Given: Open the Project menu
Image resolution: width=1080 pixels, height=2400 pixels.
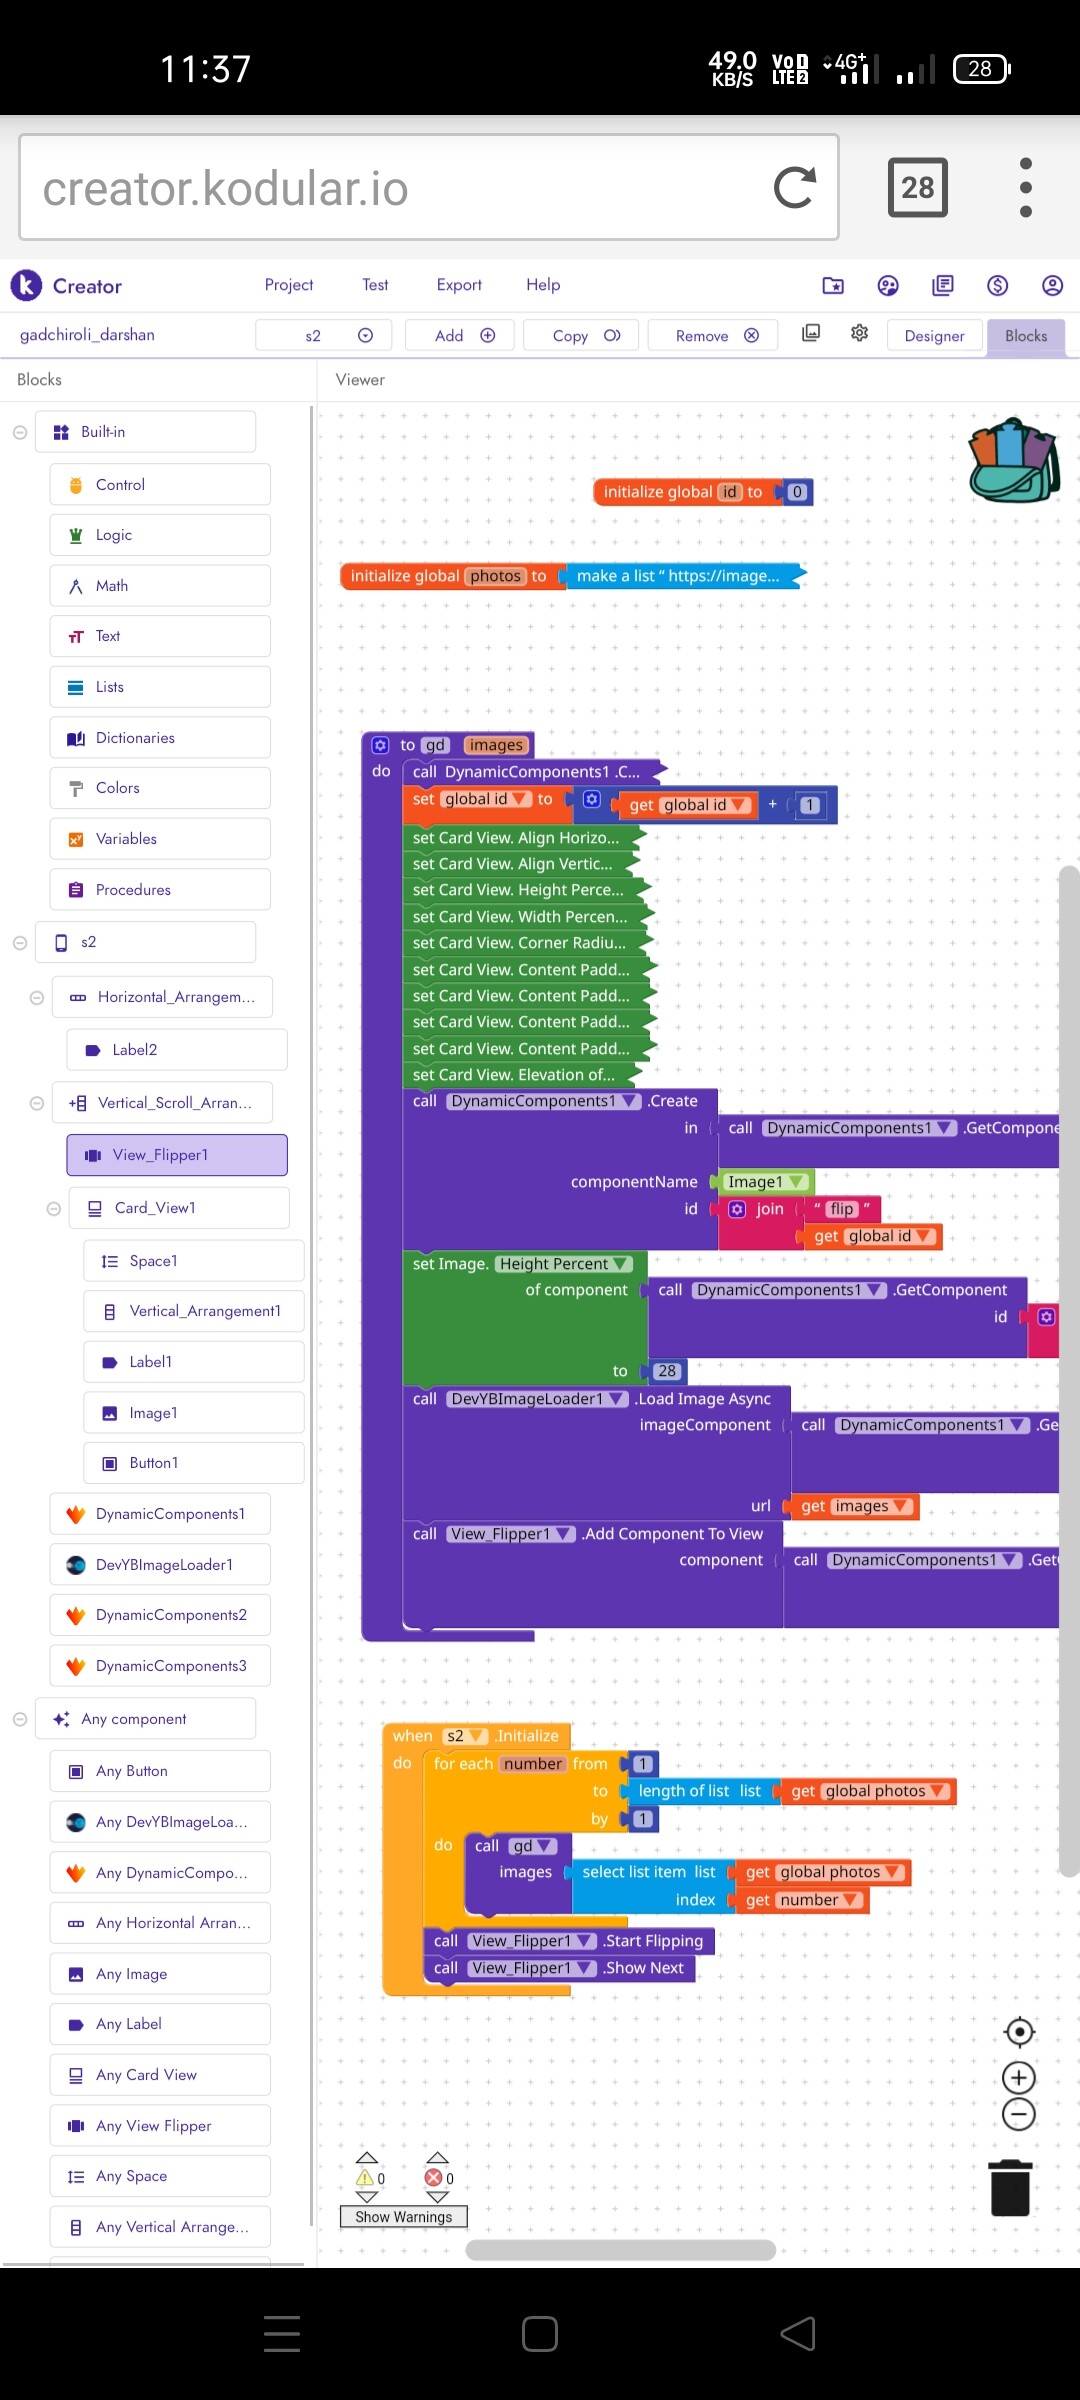Looking at the screenshot, I should (x=288, y=285).
